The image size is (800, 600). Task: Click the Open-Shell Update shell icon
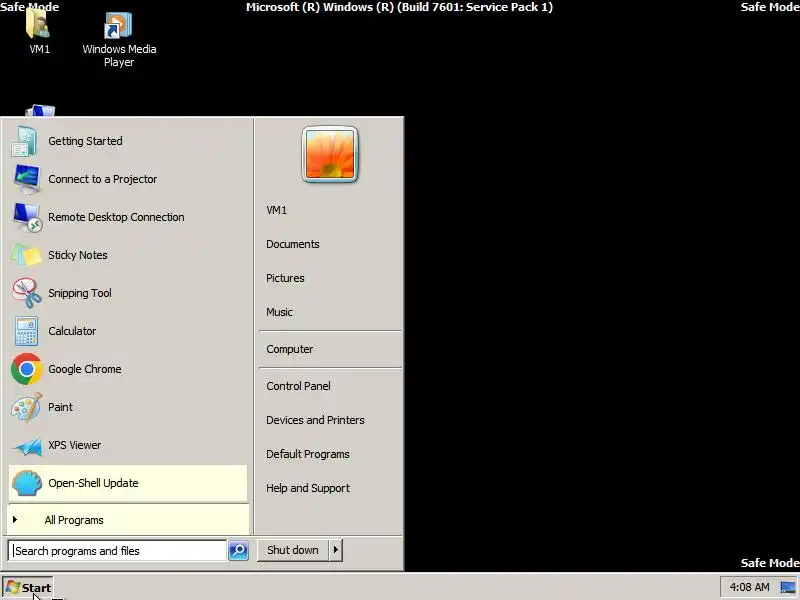pyautogui.click(x=27, y=483)
